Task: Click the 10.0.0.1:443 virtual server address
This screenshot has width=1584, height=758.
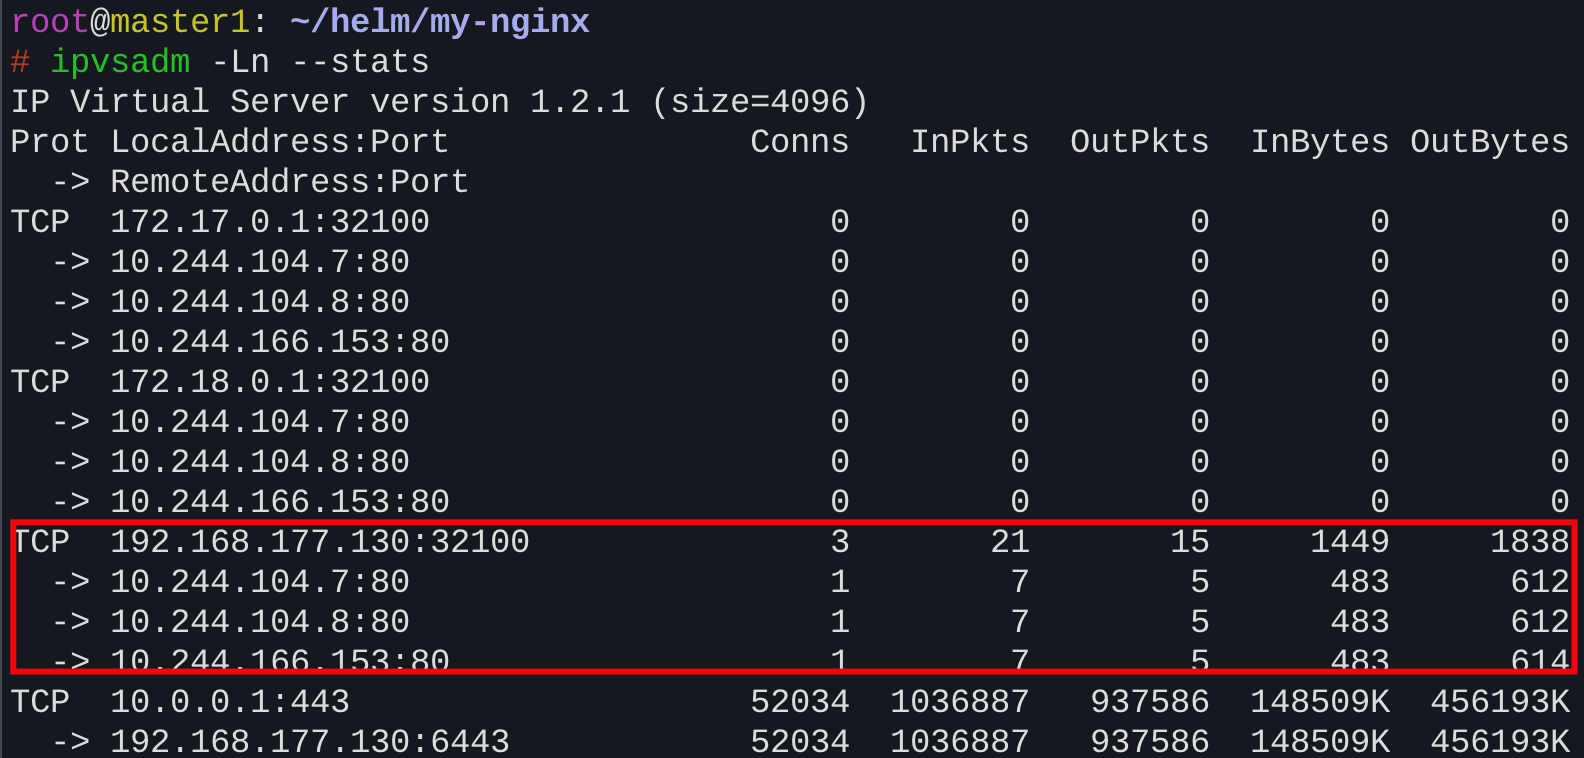Action: (x=229, y=702)
